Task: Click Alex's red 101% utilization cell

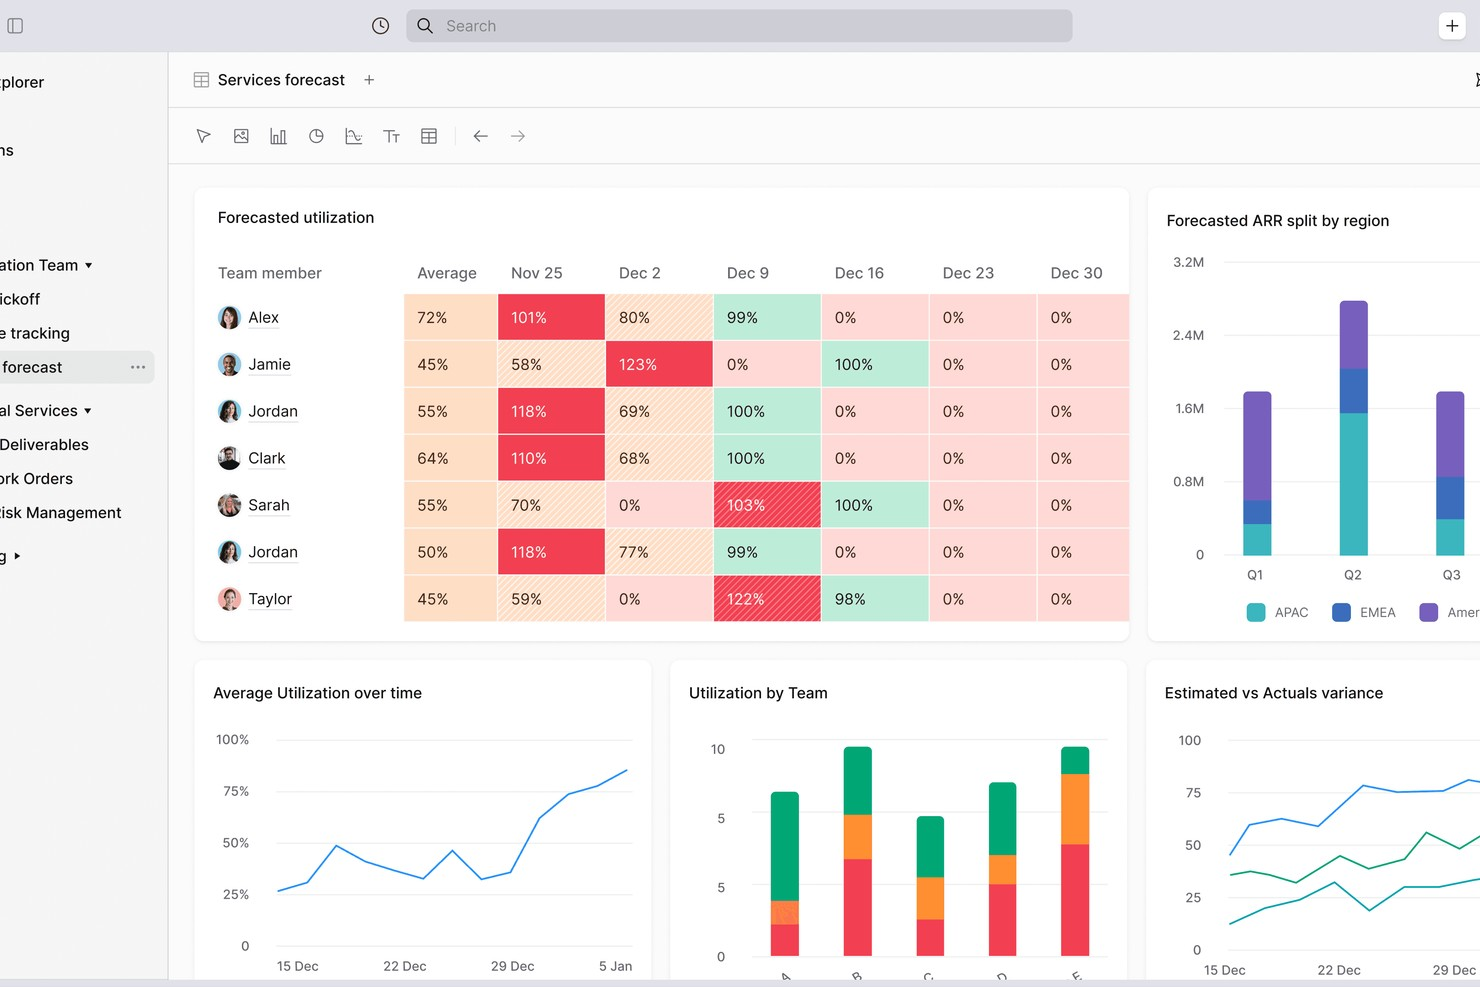Action: pyautogui.click(x=551, y=317)
